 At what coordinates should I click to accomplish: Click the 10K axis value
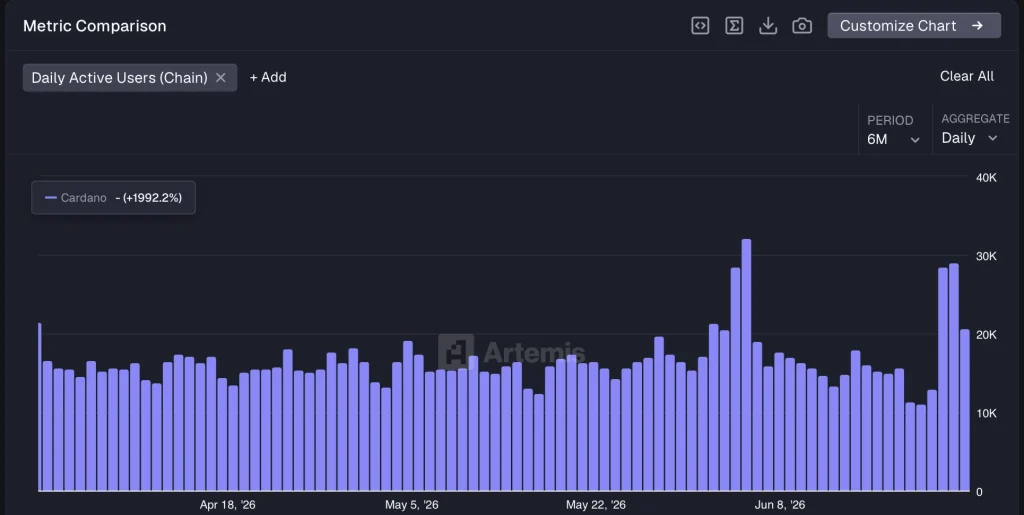[986, 413]
